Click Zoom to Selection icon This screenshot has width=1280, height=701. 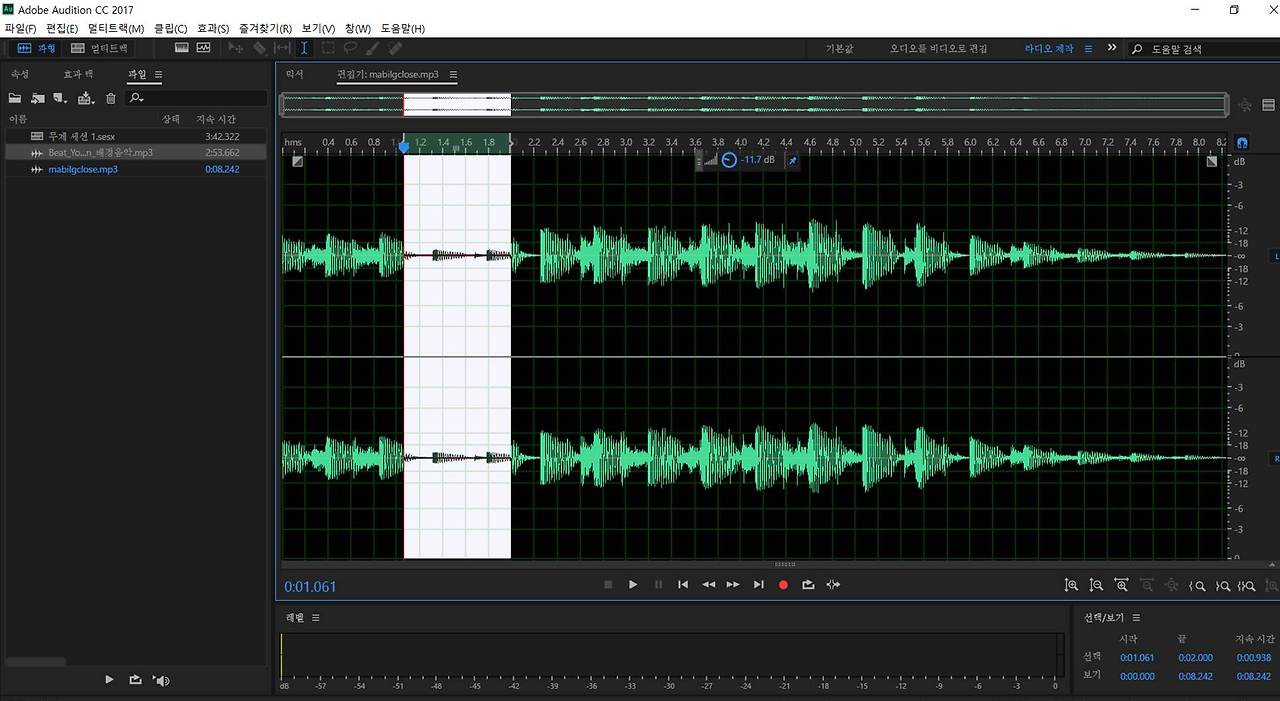(x=1246, y=585)
